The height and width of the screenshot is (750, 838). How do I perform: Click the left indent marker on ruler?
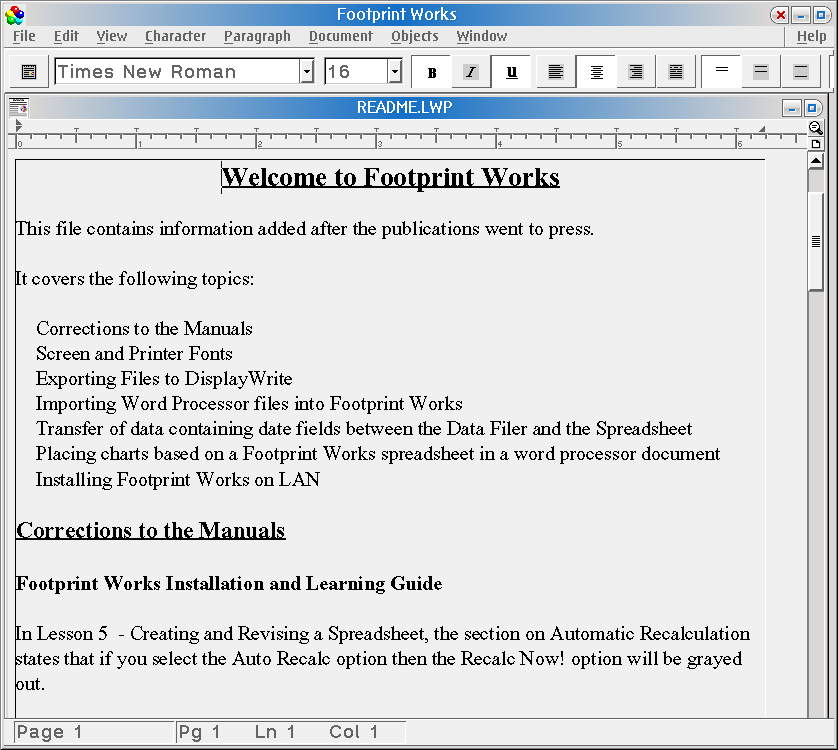[x=19, y=126]
